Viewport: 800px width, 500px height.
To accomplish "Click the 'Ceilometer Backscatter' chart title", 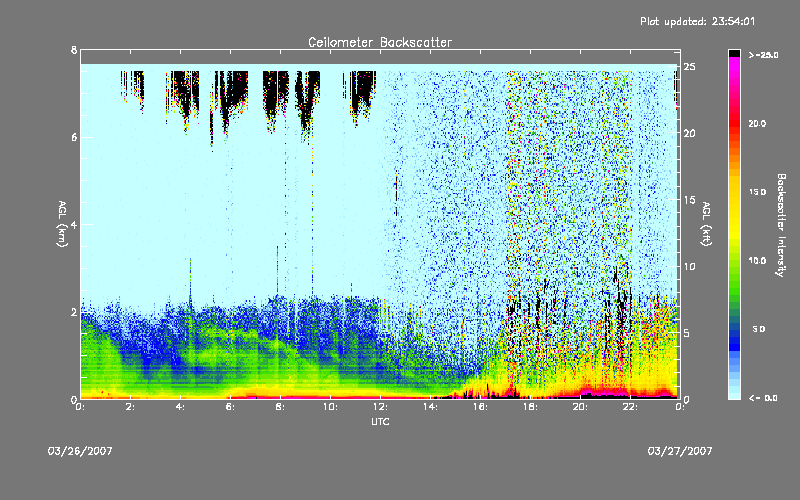I will coord(380,42).
